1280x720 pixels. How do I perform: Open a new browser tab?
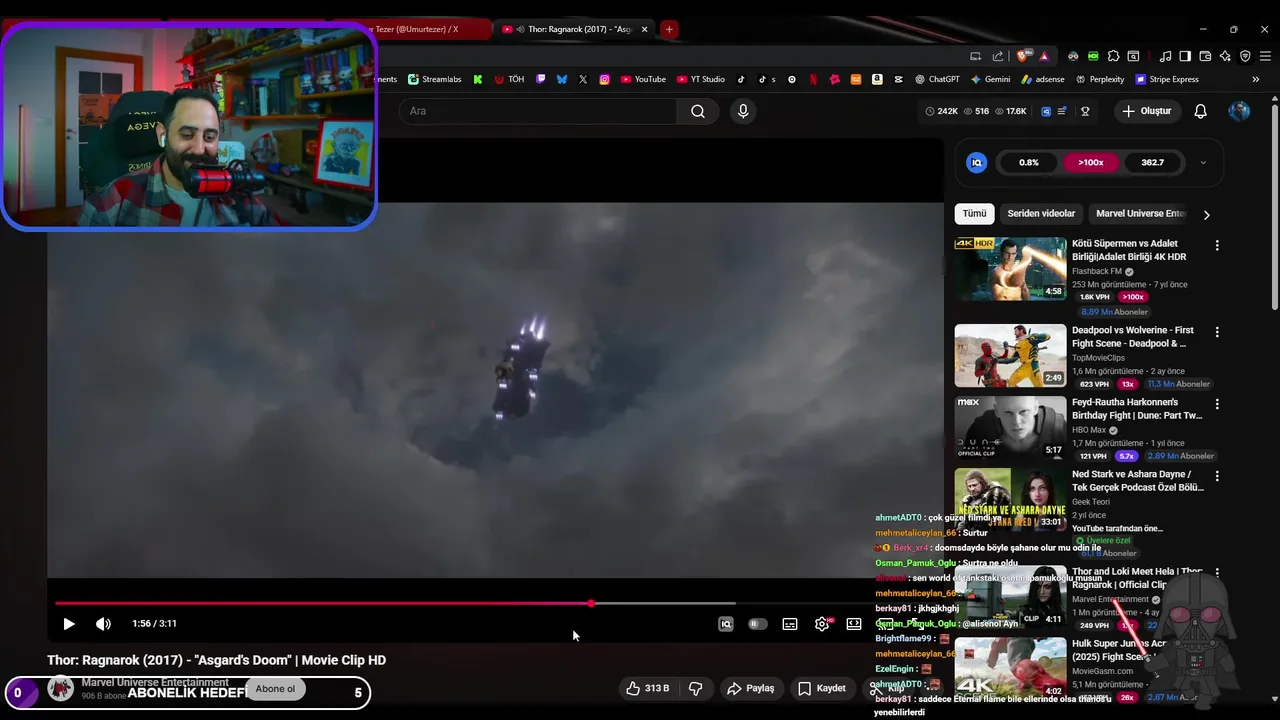[x=669, y=29]
